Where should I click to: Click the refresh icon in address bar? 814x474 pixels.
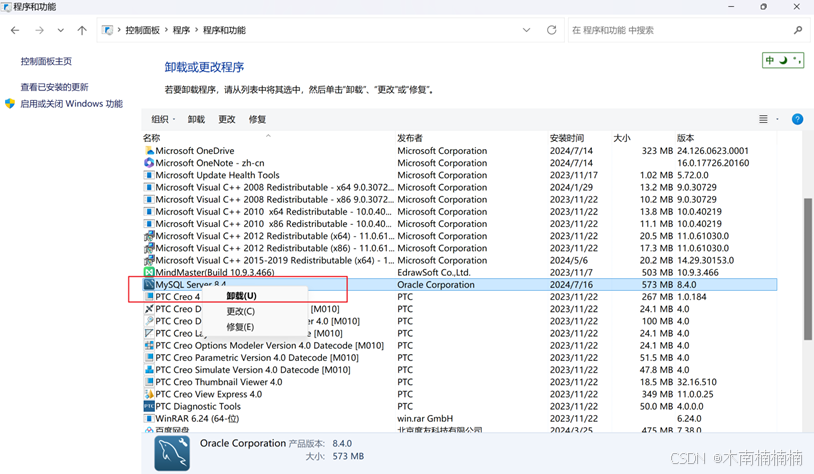point(551,30)
